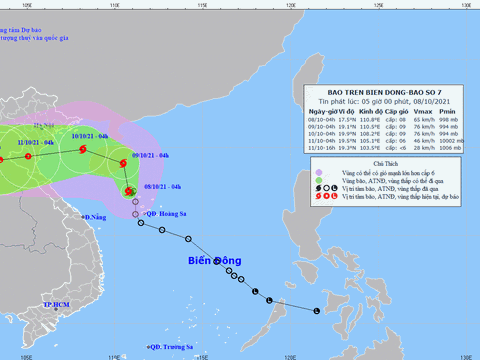Screen dimensions: 480x360
Task: Click the red forecast-storm symbols in legend
Action: (326, 196)
